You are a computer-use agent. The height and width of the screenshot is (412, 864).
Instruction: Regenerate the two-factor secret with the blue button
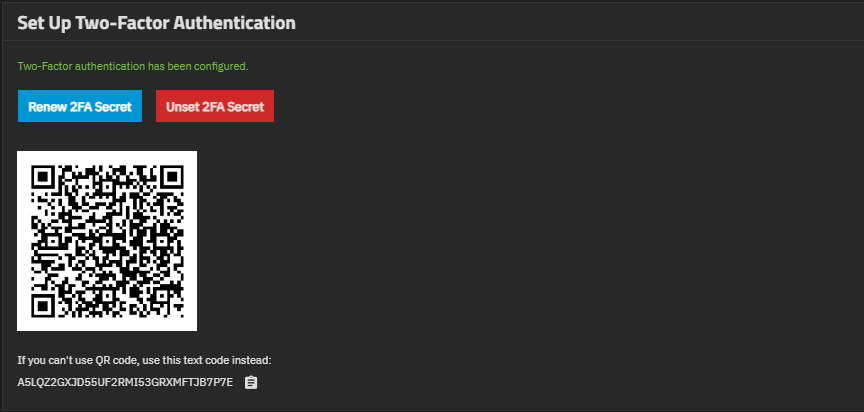pyautogui.click(x=80, y=106)
